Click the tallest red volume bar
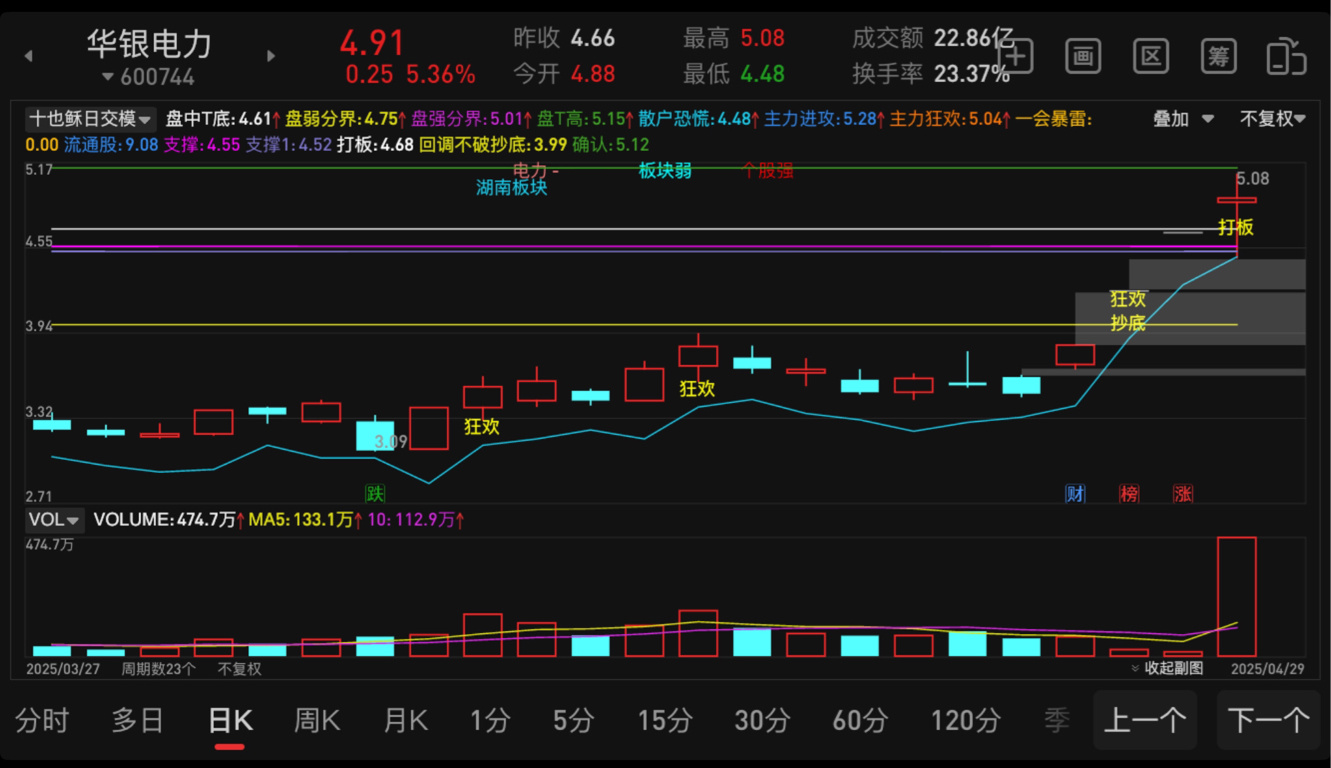This screenshot has width=1331, height=768. point(1237,597)
